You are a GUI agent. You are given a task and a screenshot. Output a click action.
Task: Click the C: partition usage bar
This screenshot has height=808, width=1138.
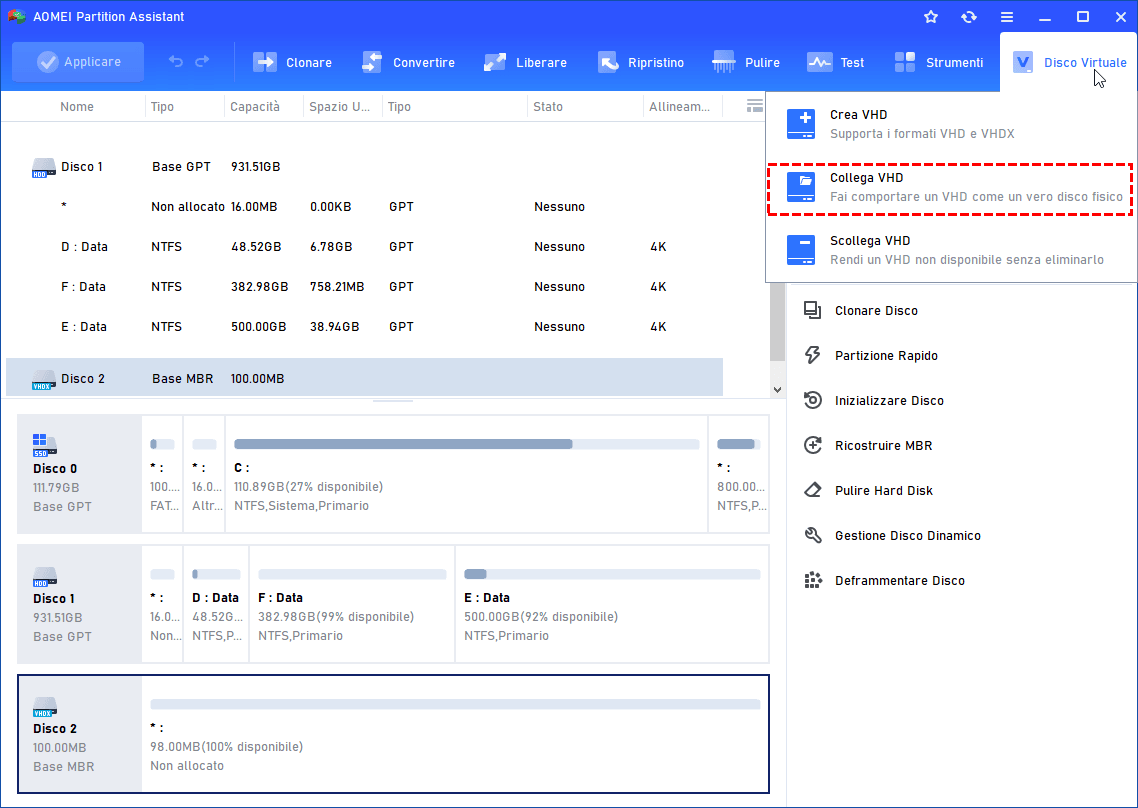coord(466,444)
